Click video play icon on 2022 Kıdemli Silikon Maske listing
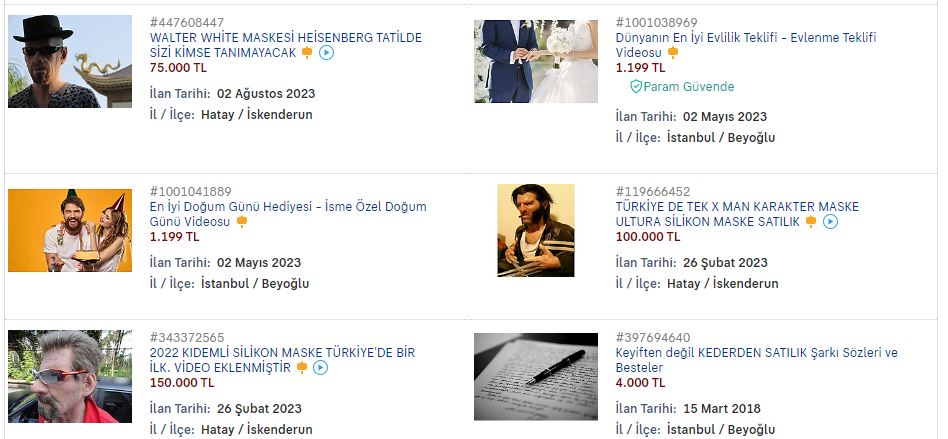The image size is (948, 439). (x=320, y=368)
